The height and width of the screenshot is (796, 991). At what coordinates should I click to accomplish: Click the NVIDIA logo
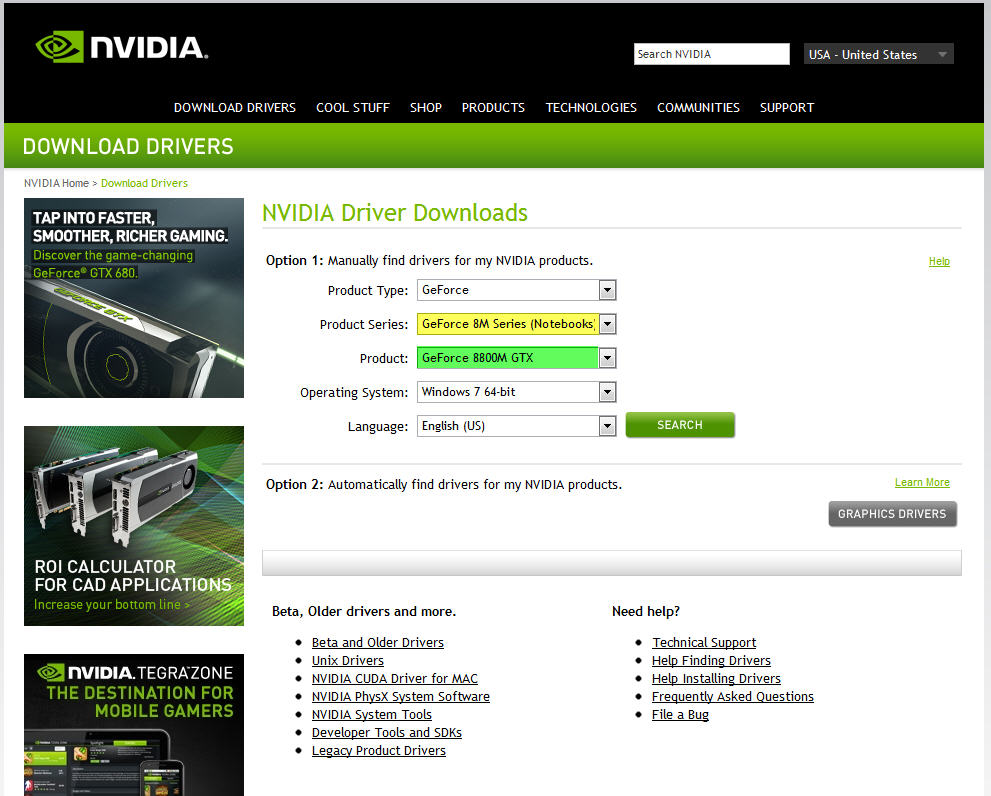point(122,47)
